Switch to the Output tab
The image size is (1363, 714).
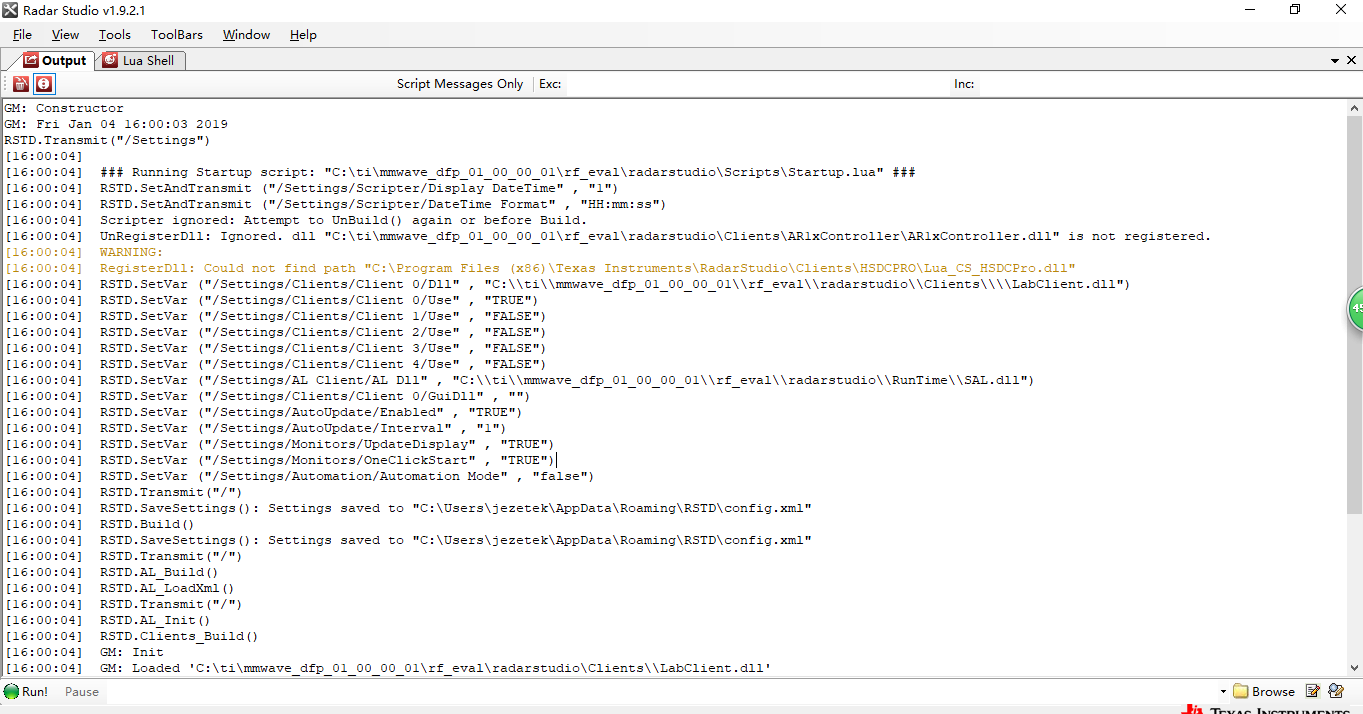coord(55,60)
